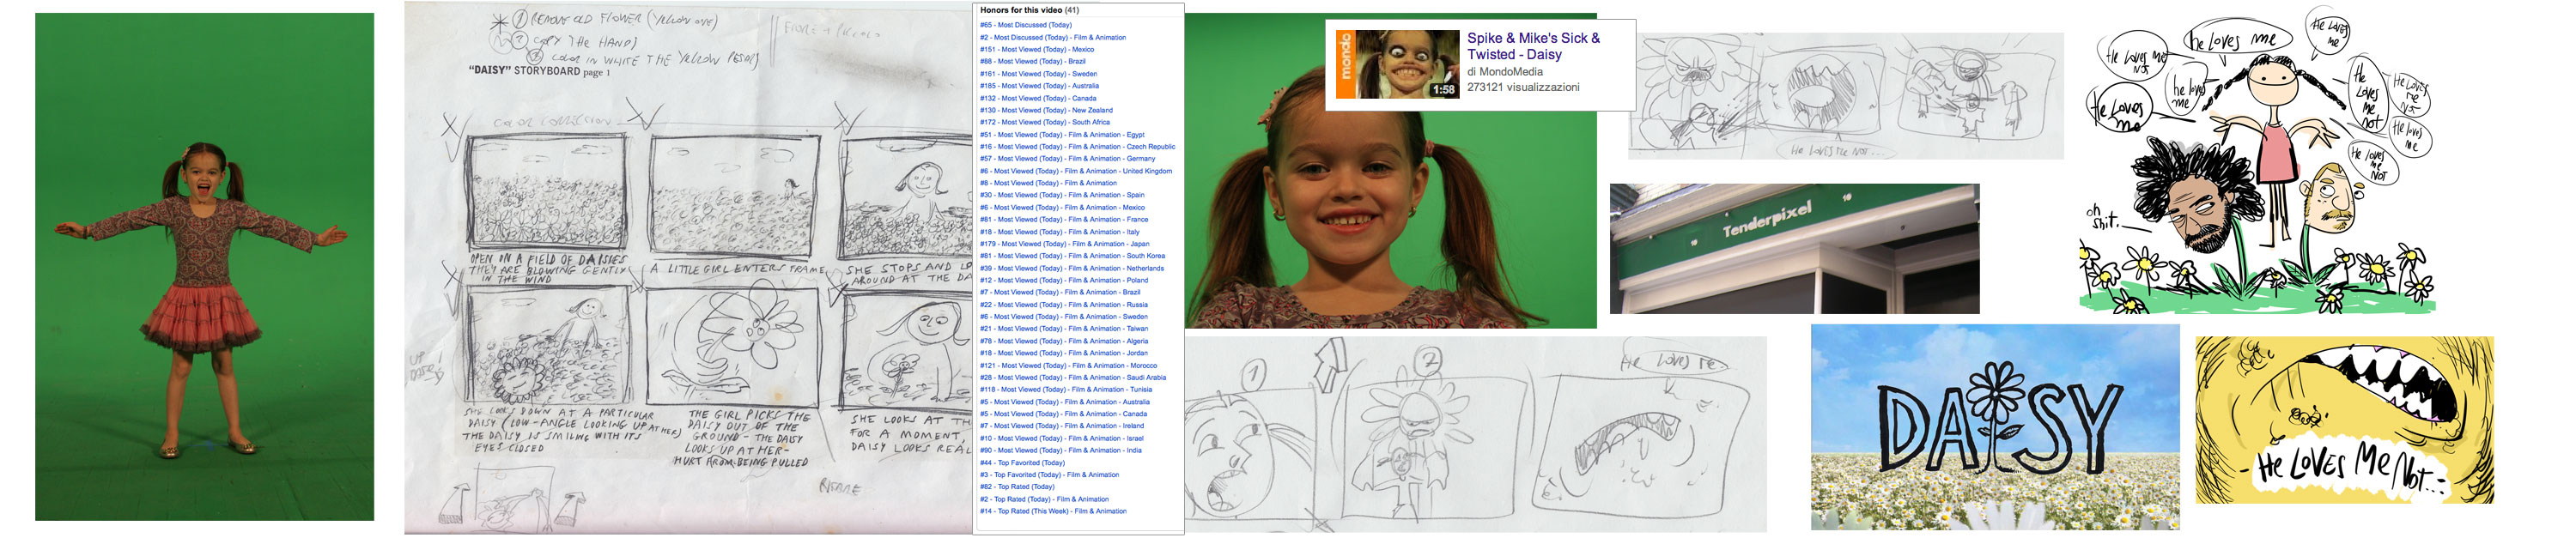2576x538 pixels.
Task: Open the #78 Film & Animation - Algeria honor
Action: 1064,341
